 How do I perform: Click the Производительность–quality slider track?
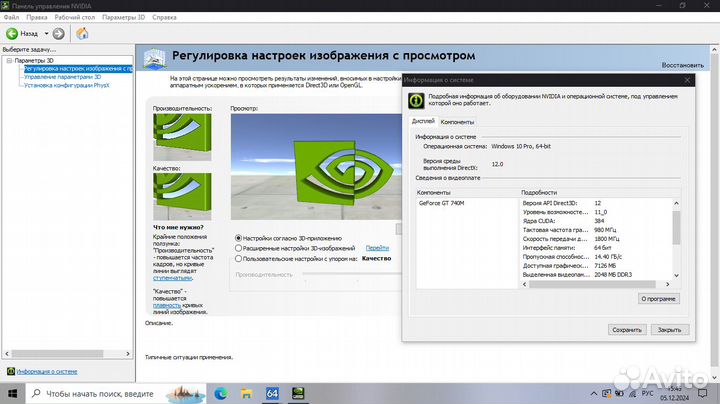352,275
